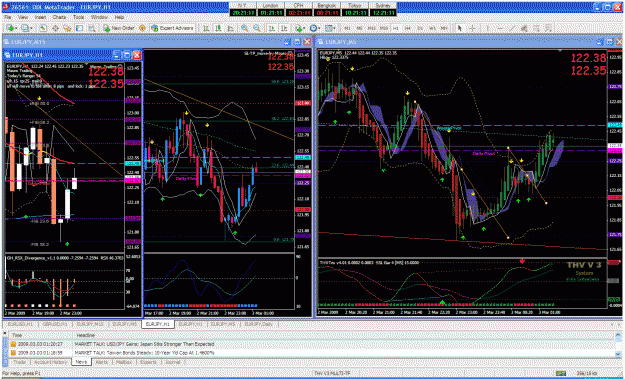Open the Alerts tab in Terminal

coord(102,362)
